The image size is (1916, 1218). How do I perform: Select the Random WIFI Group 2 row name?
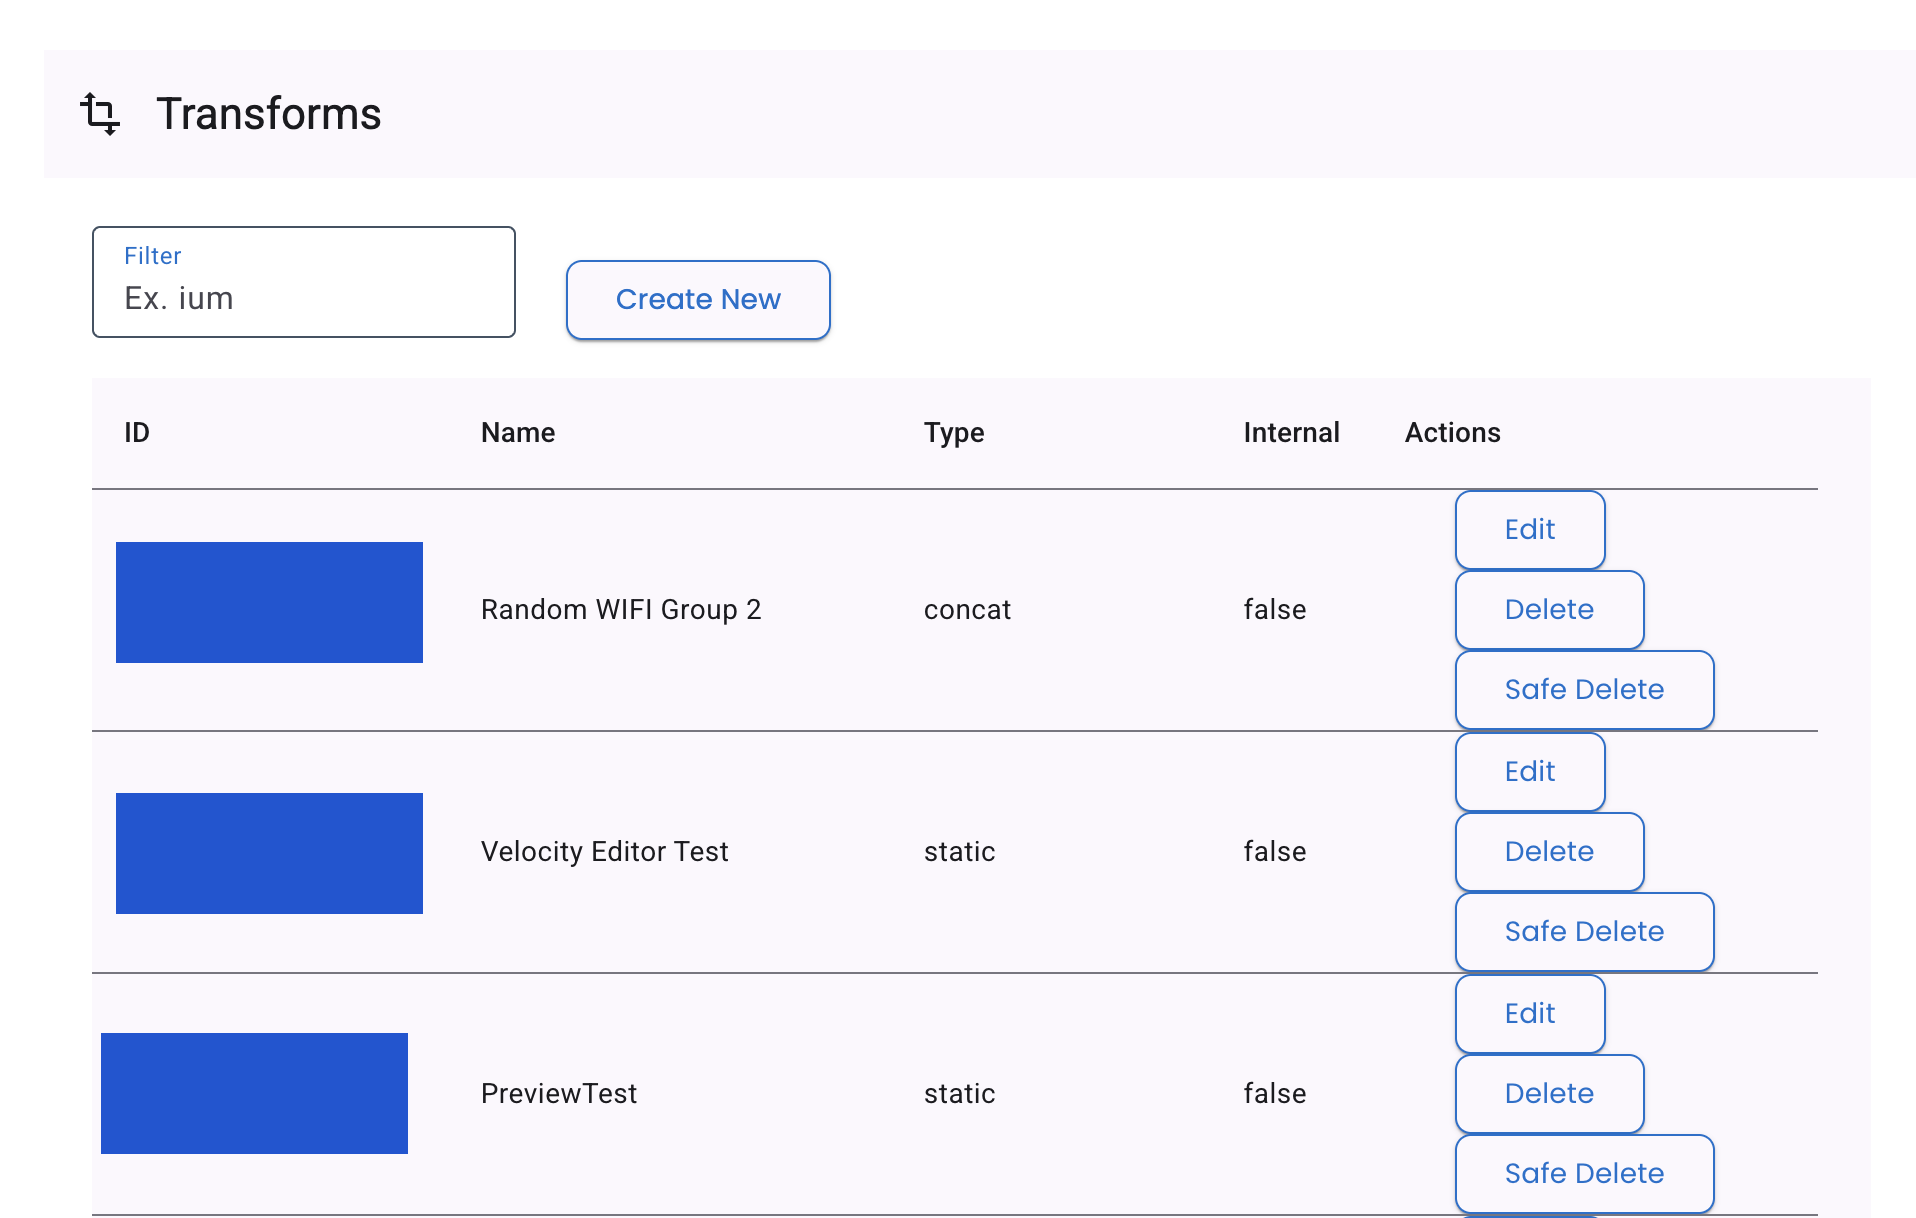click(x=621, y=609)
